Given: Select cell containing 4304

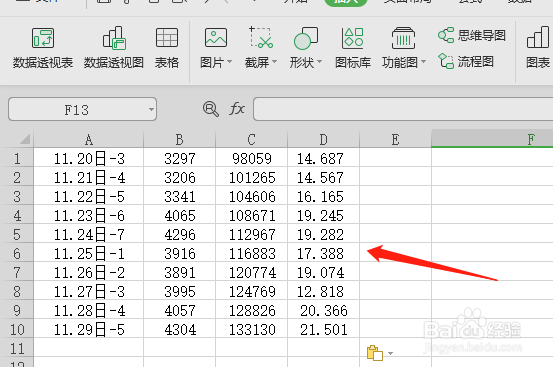Looking at the screenshot, I should [x=180, y=330].
